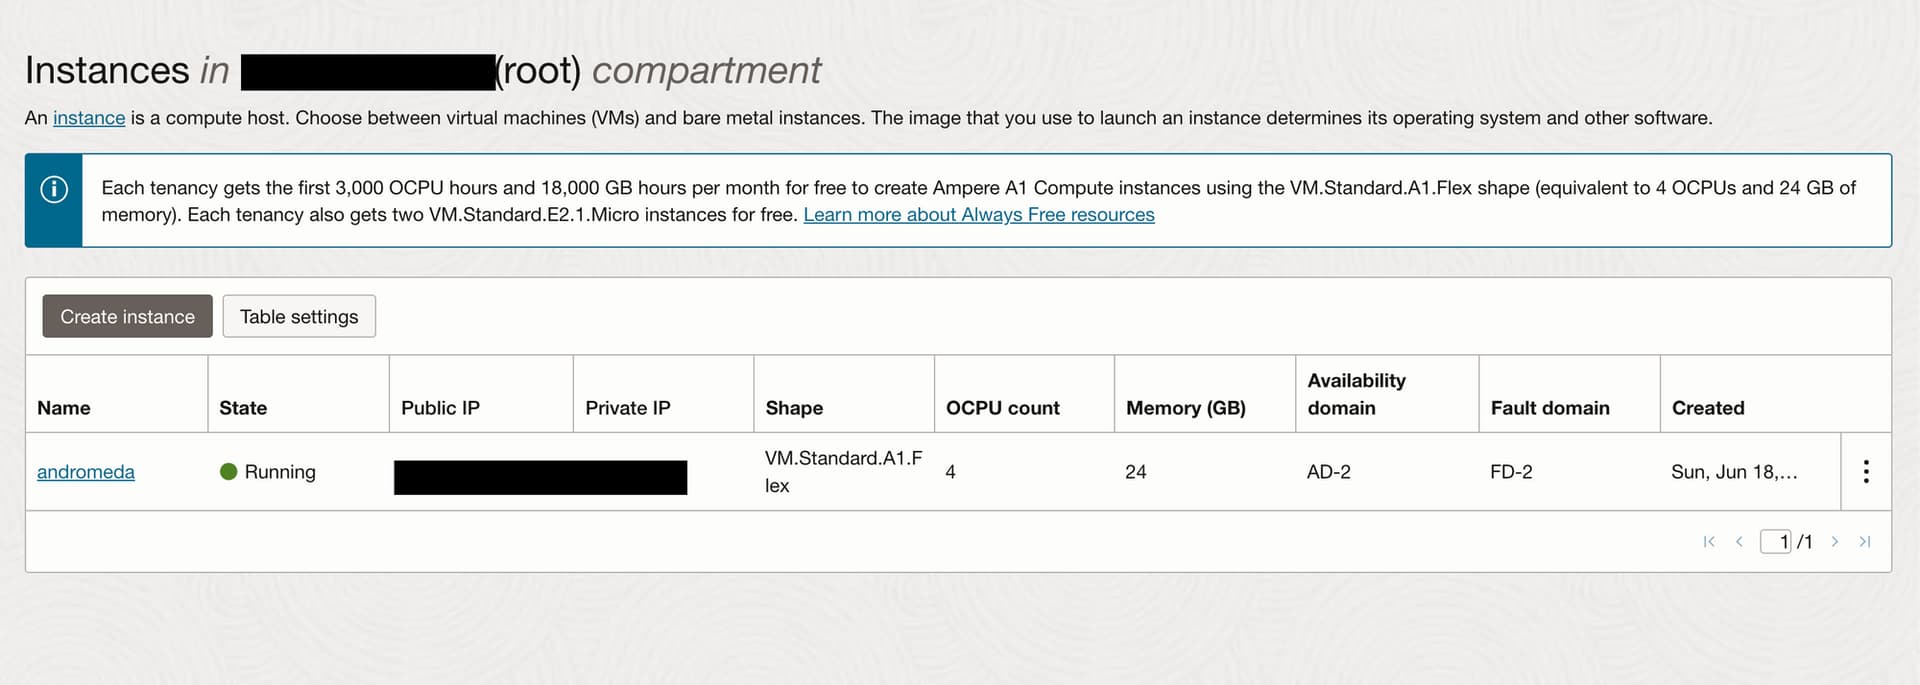Image resolution: width=1920 pixels, height=685 pixels.
Task: Click the OCPU count value 4
Action: pos(950,472)
